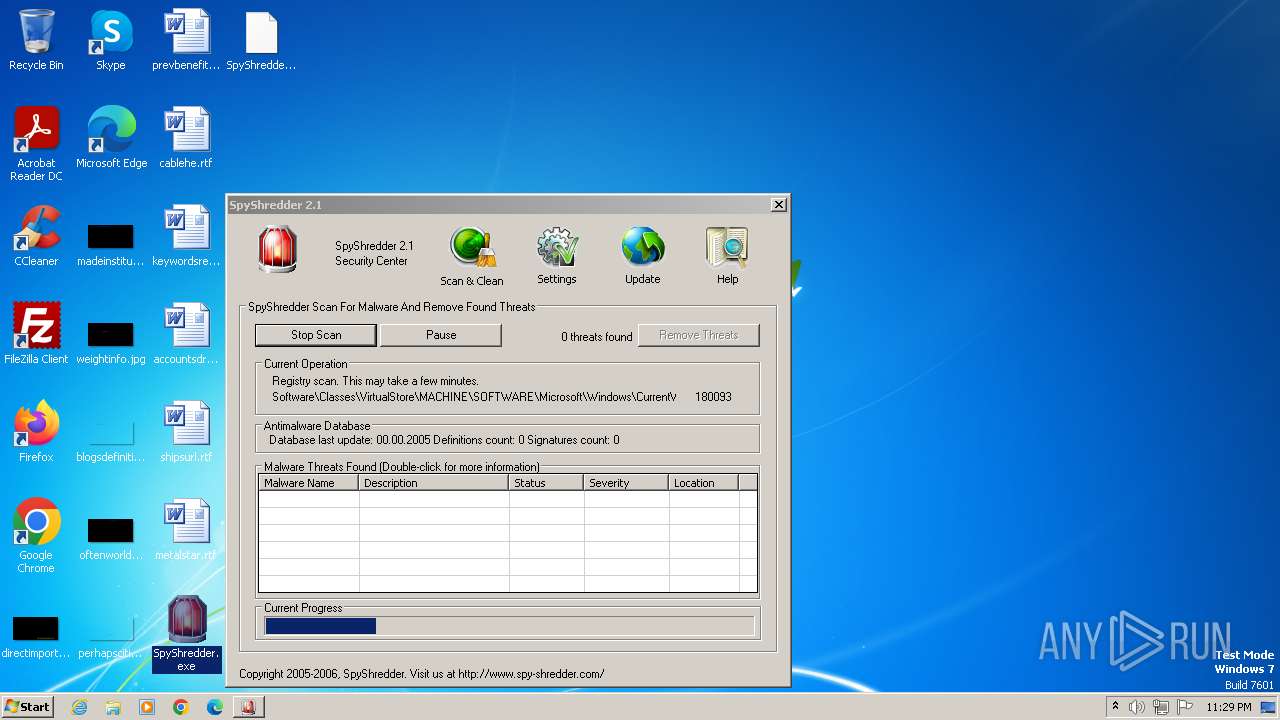The width and height of the screenshot is (1280, 720).
Task: Click the SpyShredder taskbar button
Action: coord(247,707)
